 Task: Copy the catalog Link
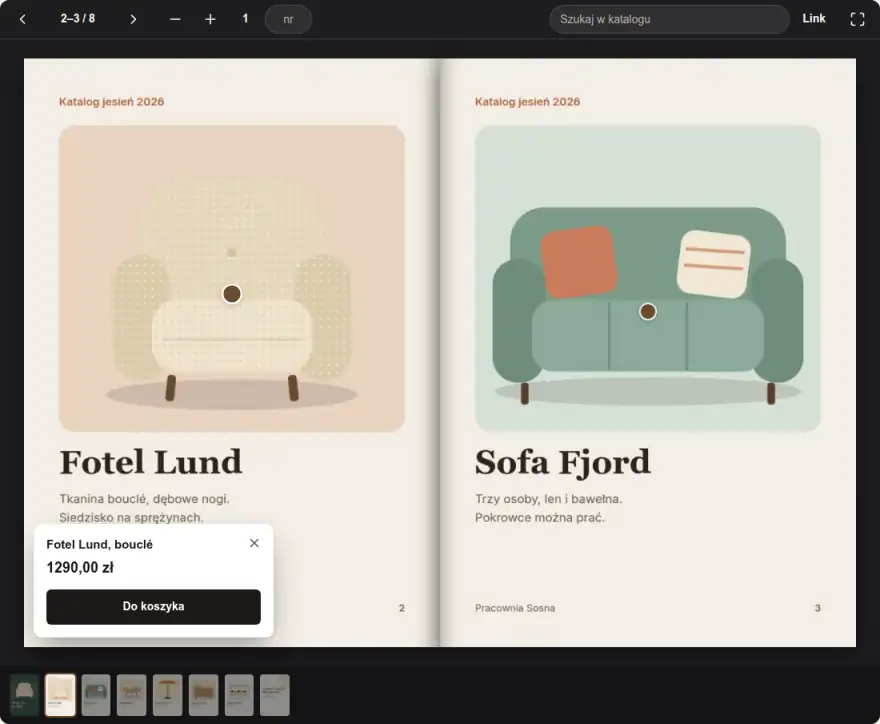(814, 19)
